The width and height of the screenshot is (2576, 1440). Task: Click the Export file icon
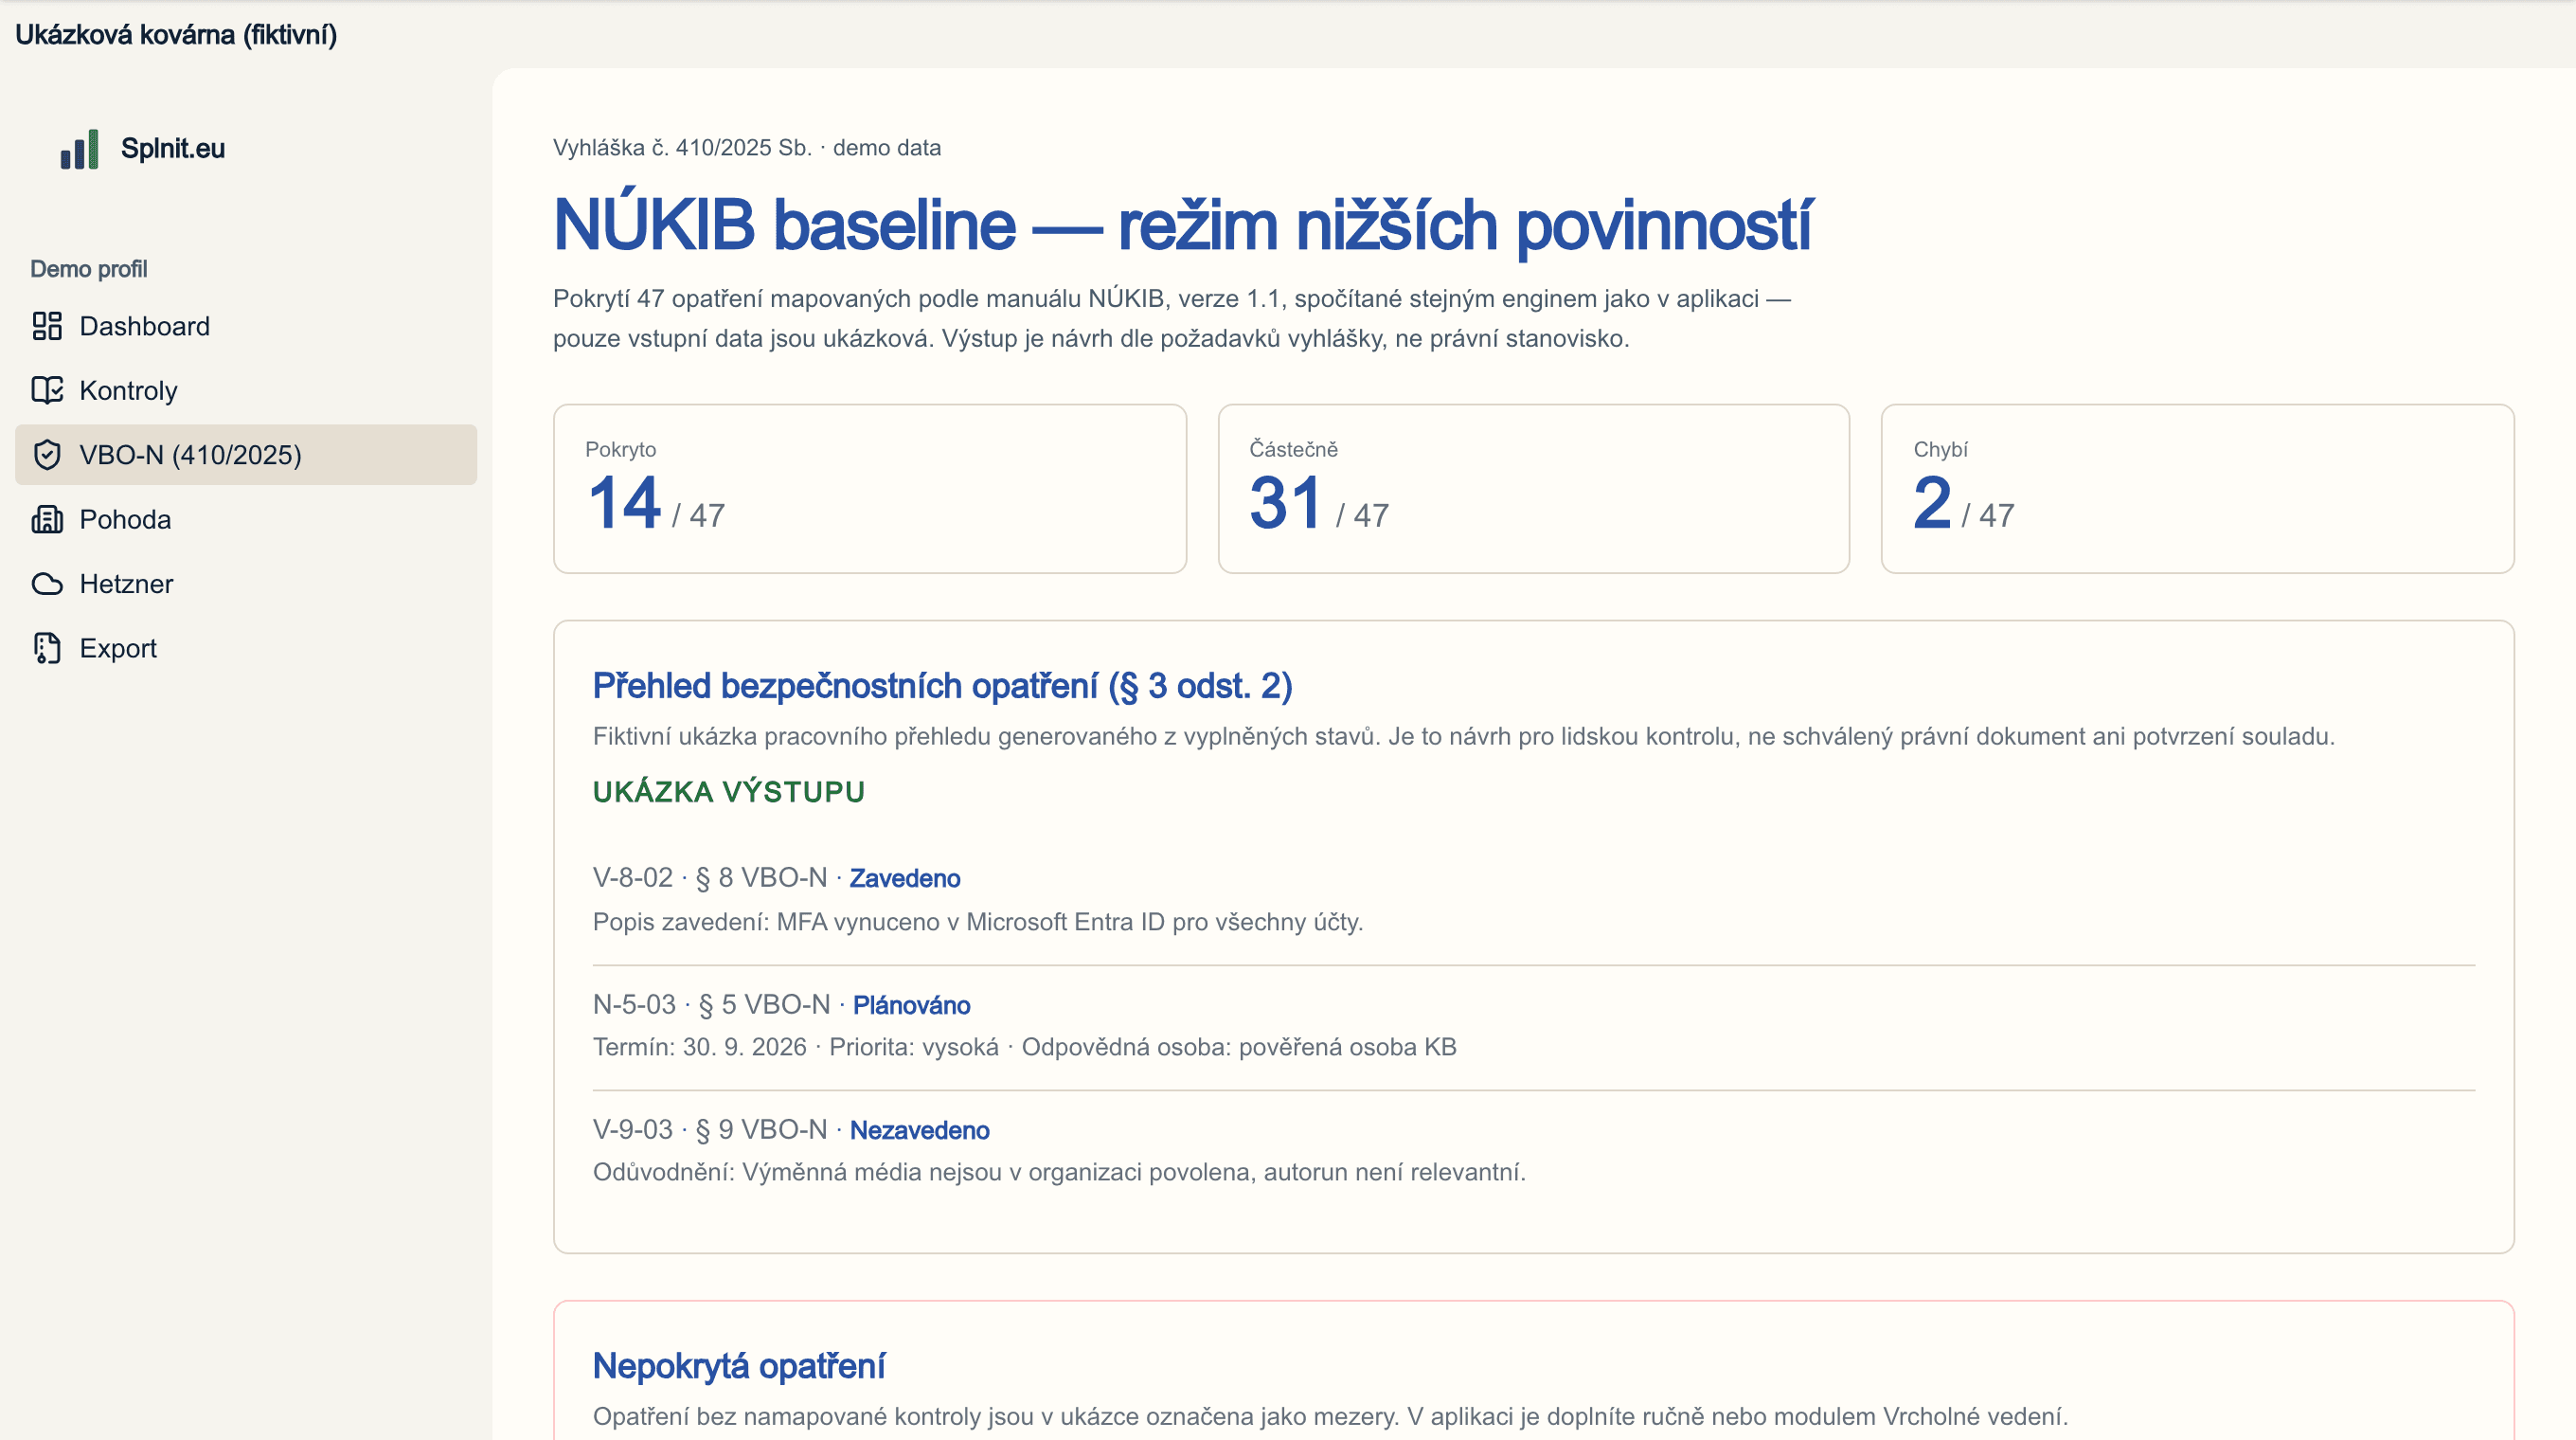[47, 648]
